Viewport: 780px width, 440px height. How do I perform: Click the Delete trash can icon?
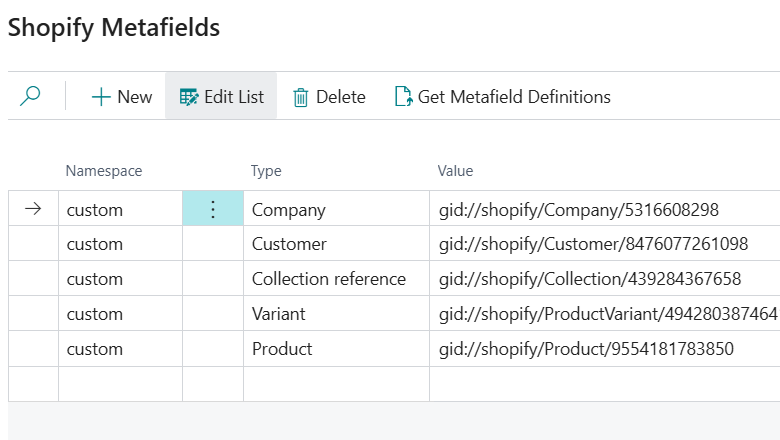[x=300, y=97]
